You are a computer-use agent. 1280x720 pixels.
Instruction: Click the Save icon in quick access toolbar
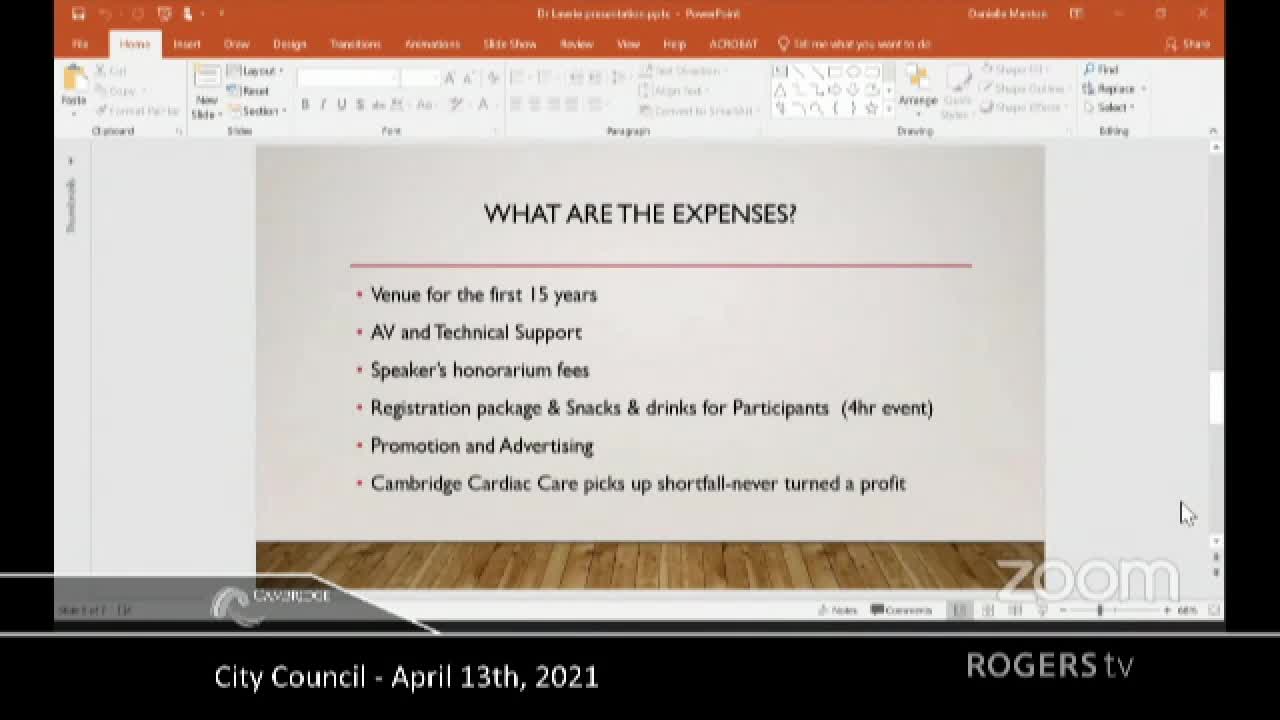(x=78, y=14)
